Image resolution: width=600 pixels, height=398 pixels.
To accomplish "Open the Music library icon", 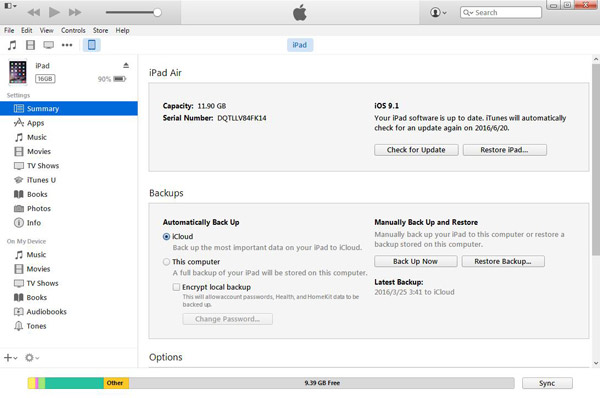I will (12, 45).
